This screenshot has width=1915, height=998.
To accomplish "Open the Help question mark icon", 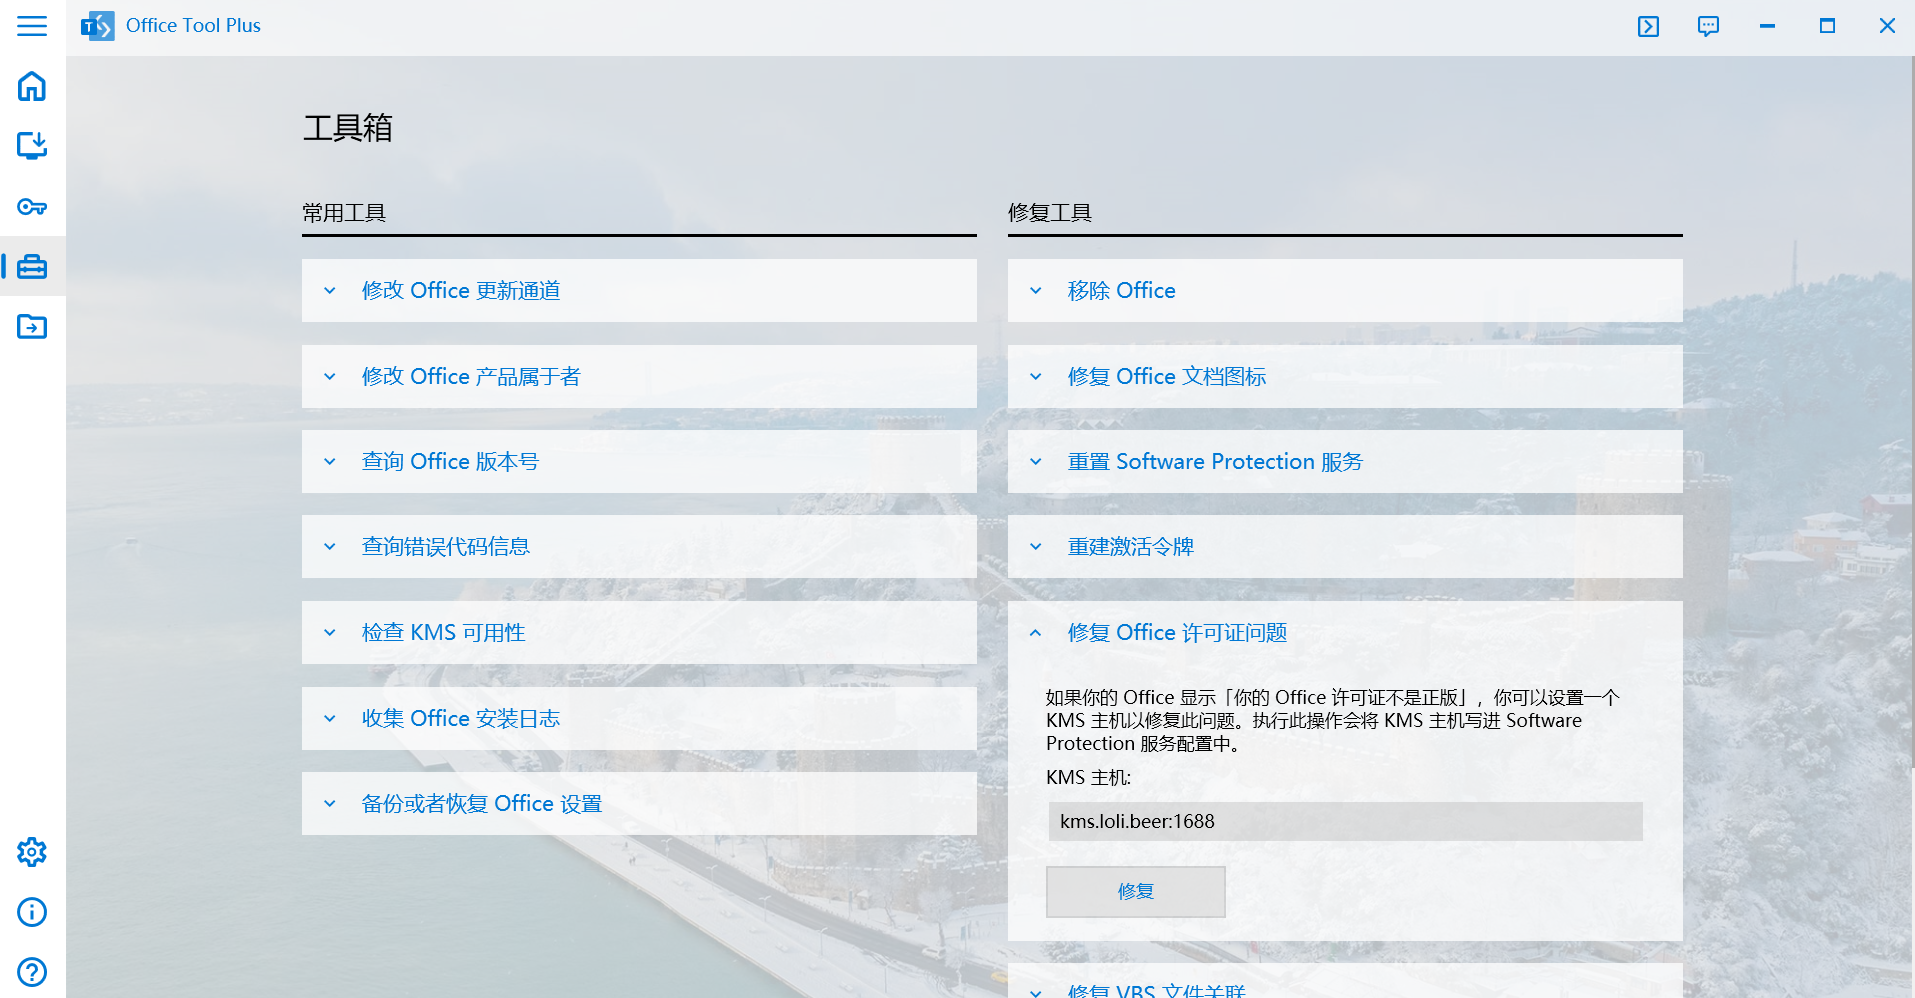I will (32, 972).
